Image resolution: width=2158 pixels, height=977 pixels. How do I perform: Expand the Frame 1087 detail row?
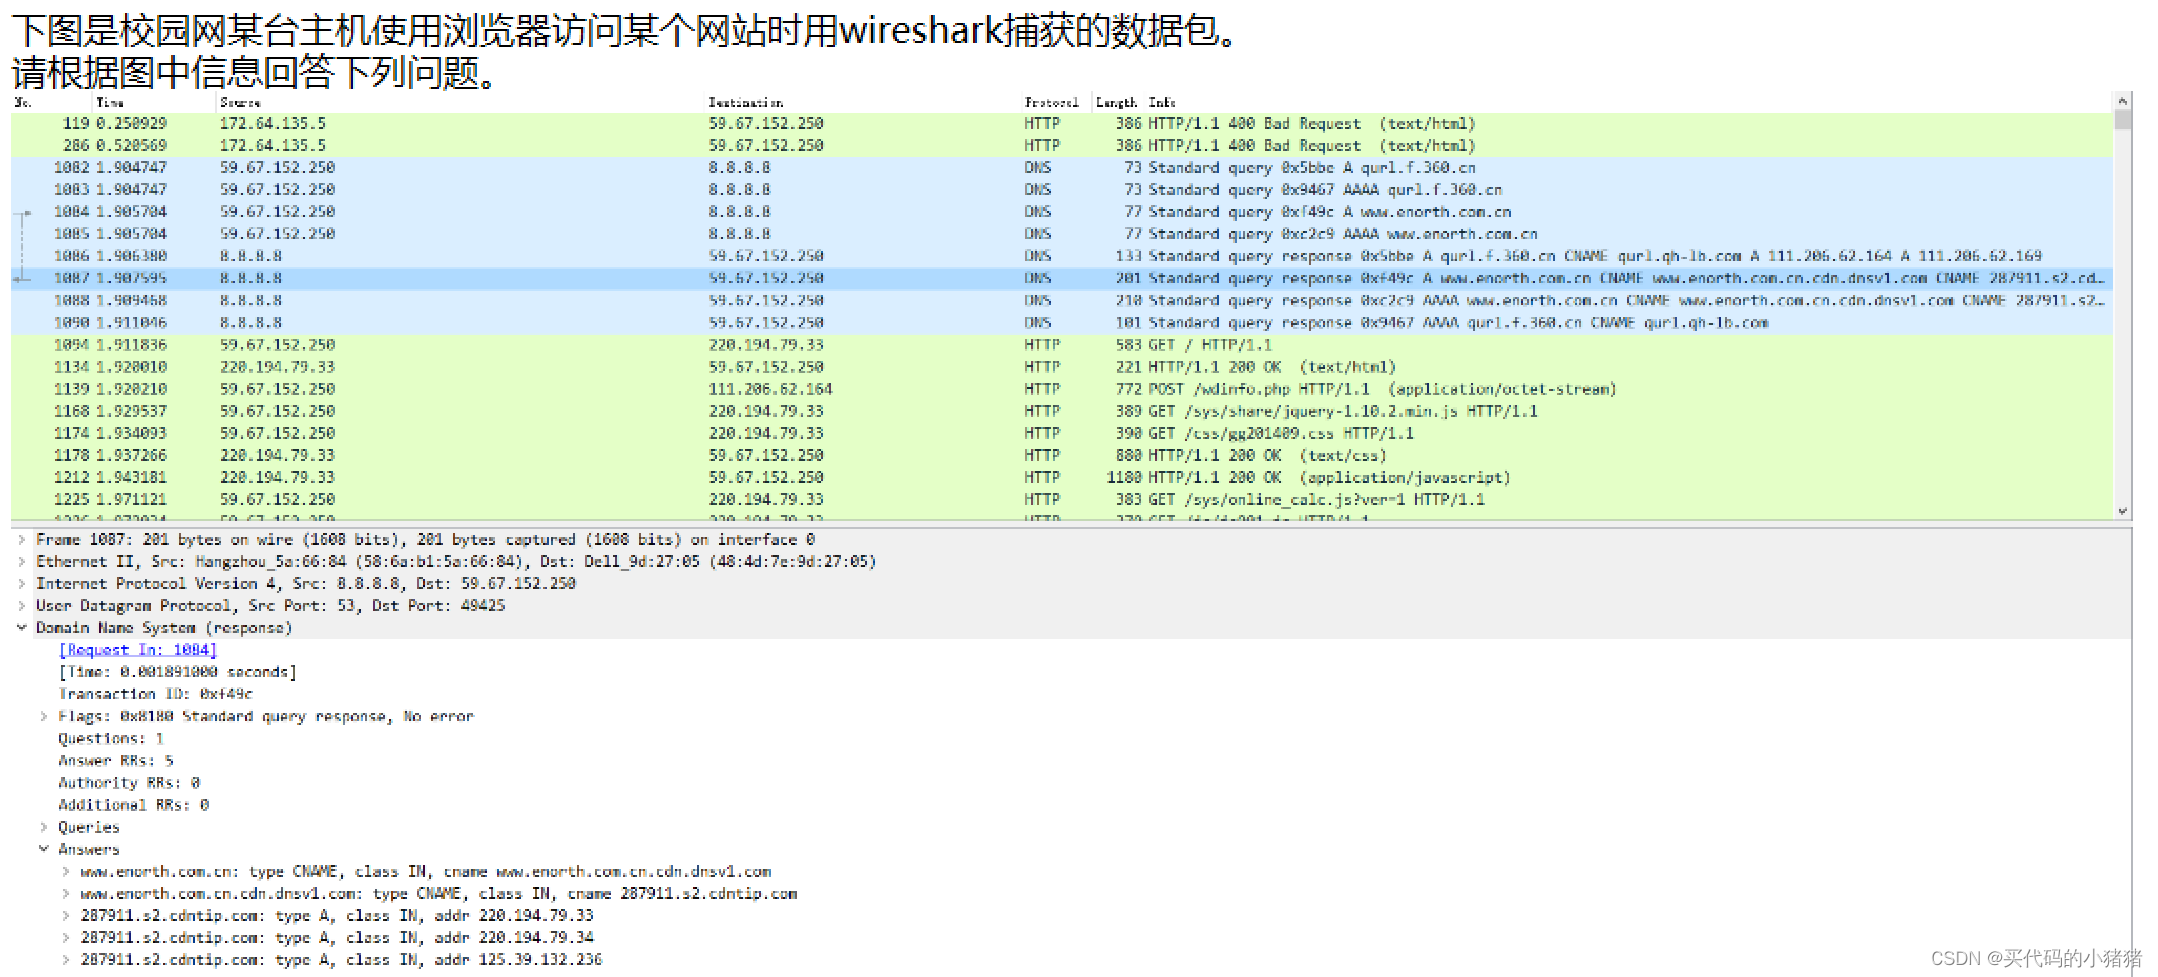21,539
